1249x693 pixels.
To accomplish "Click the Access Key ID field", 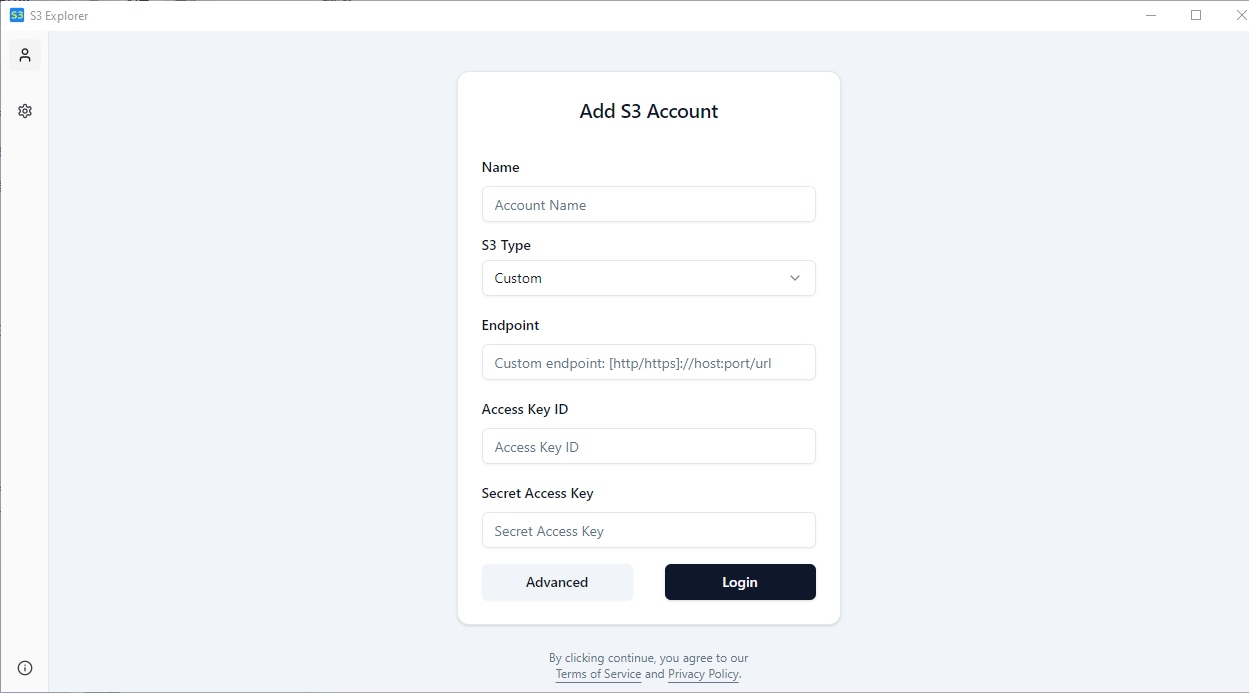I will tap(648, 446).
